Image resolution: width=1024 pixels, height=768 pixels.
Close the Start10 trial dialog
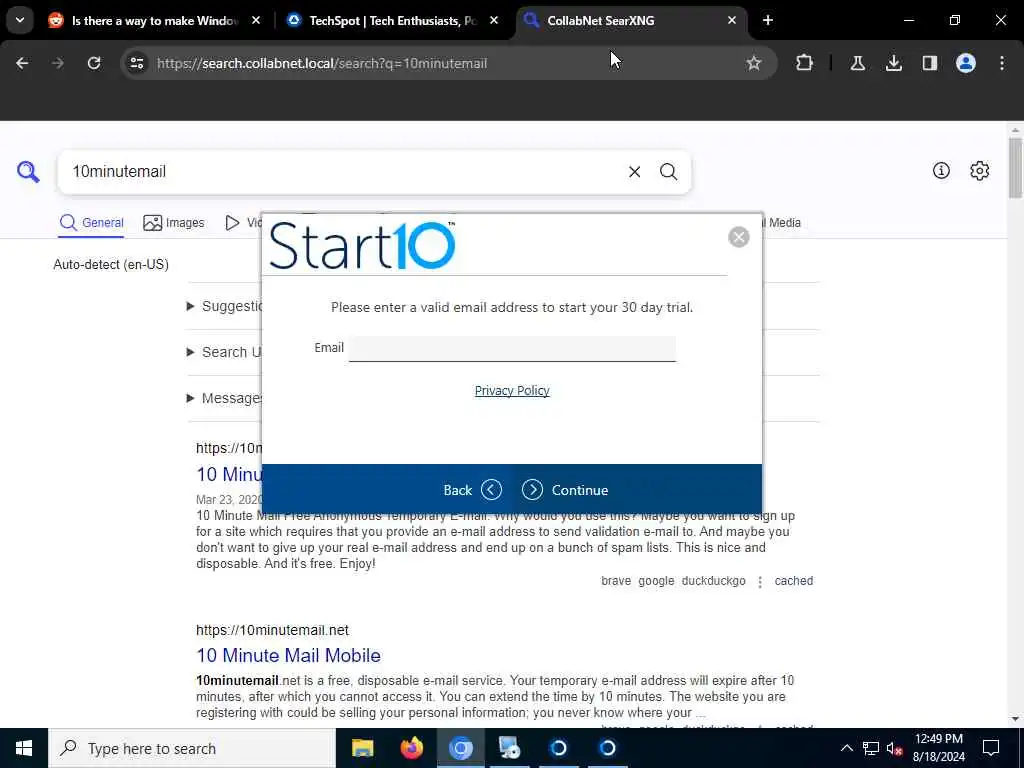(739, 237)
